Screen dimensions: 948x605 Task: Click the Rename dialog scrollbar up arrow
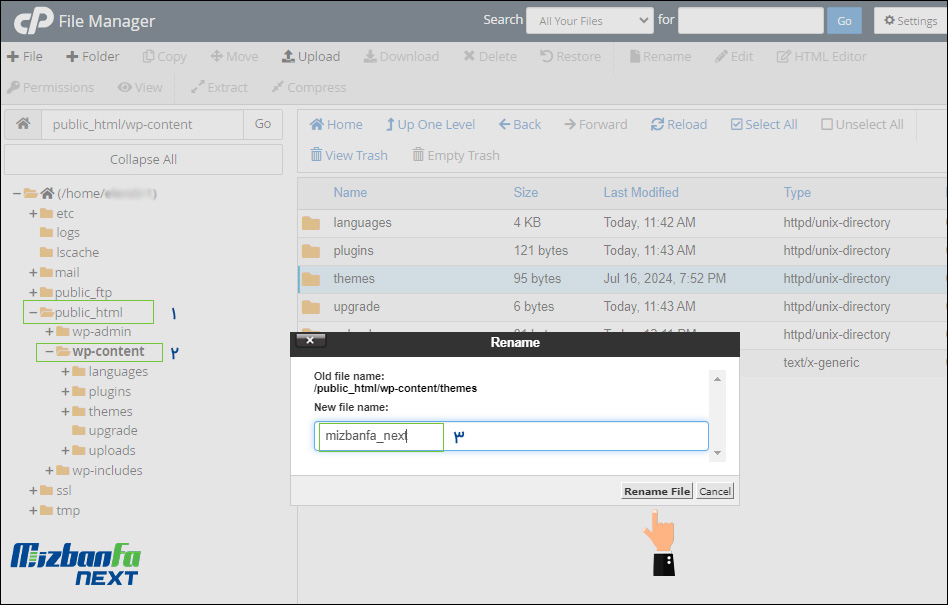717,379
